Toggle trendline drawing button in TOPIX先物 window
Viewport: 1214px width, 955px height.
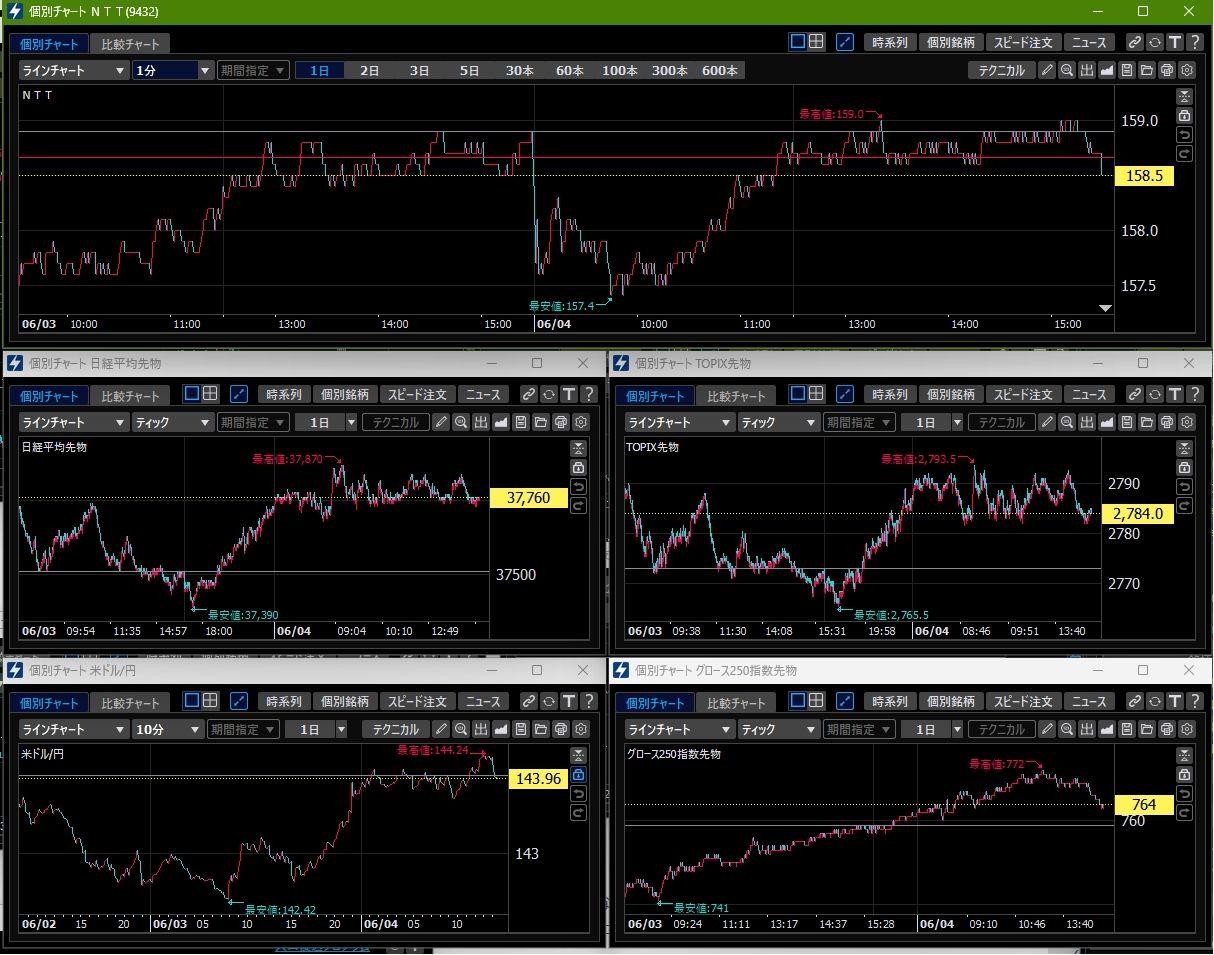tap(845, 394)
